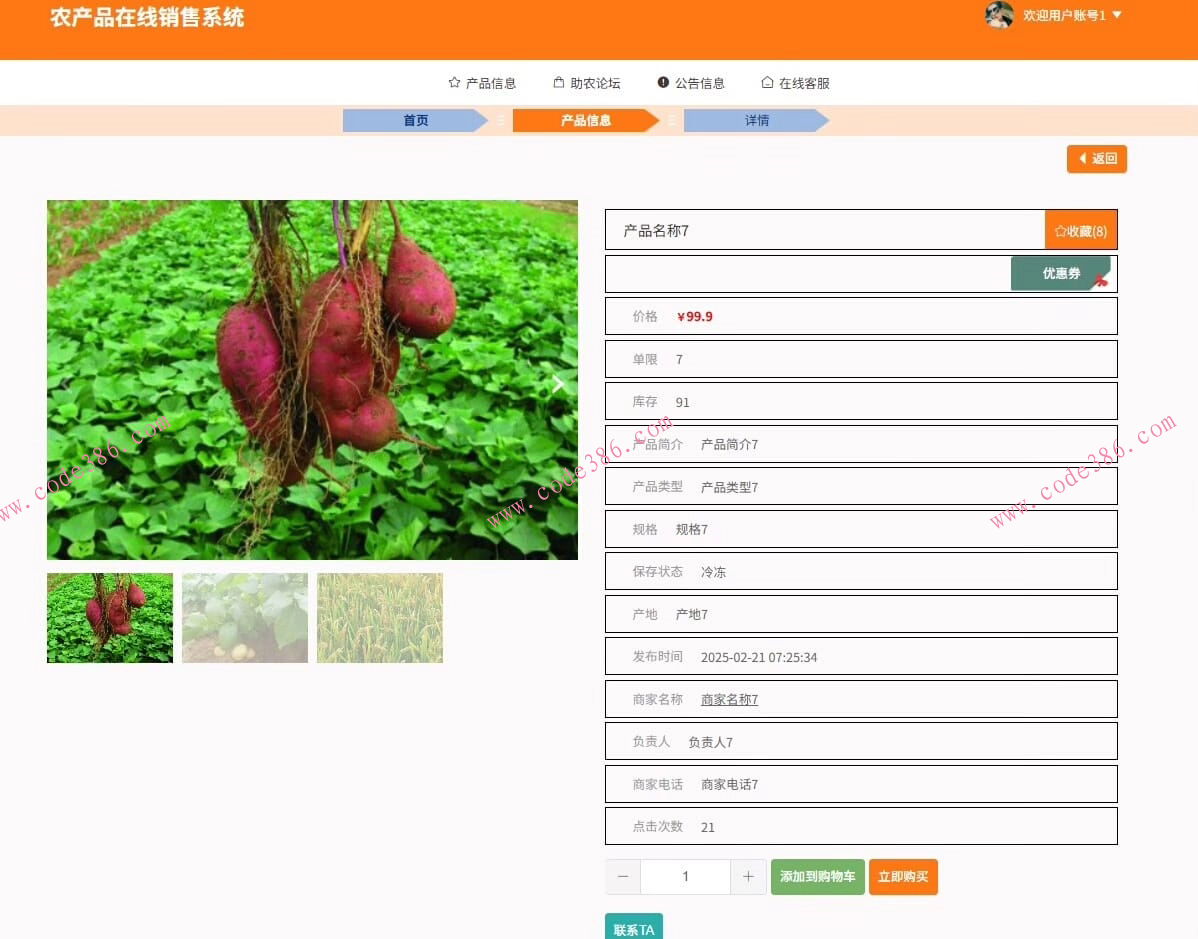Increase quantity with the plus stepper
This screenshot has width=1198, height=939.
pos(749,876)
